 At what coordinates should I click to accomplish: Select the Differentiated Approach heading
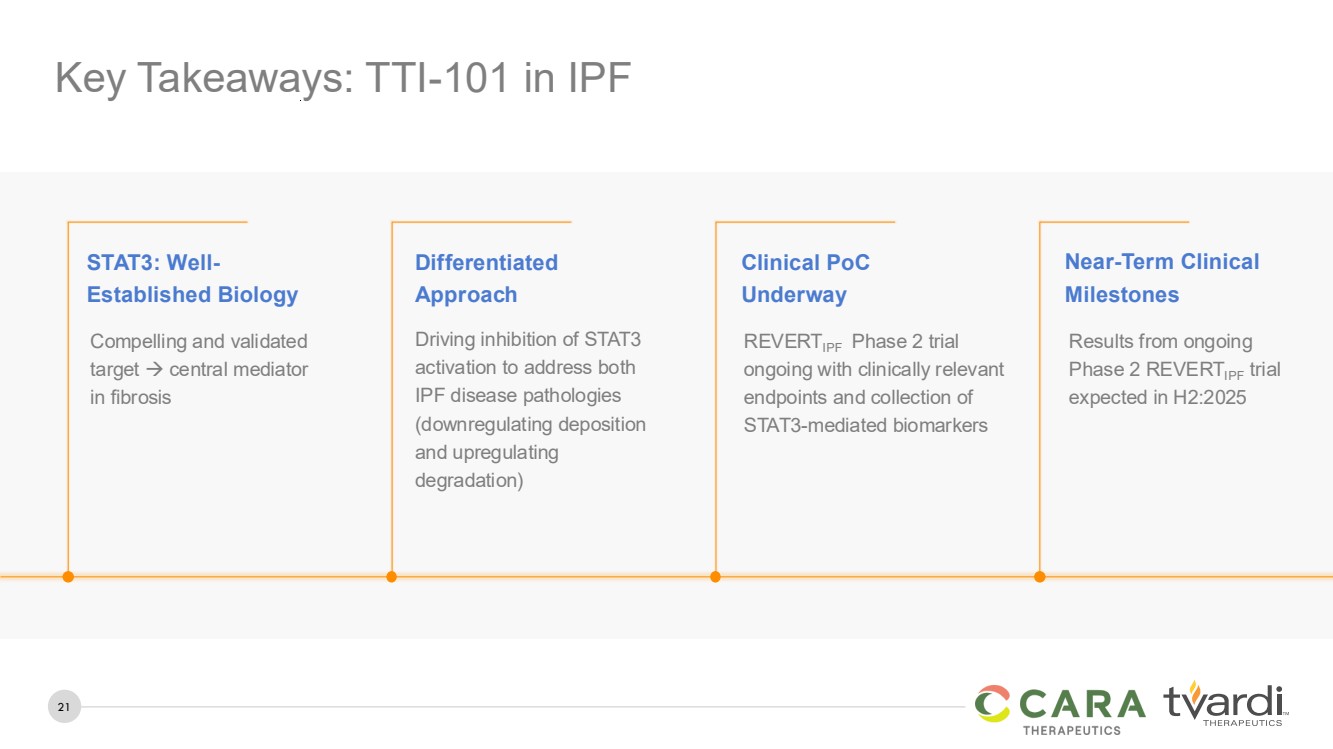(x=486, y=279)
